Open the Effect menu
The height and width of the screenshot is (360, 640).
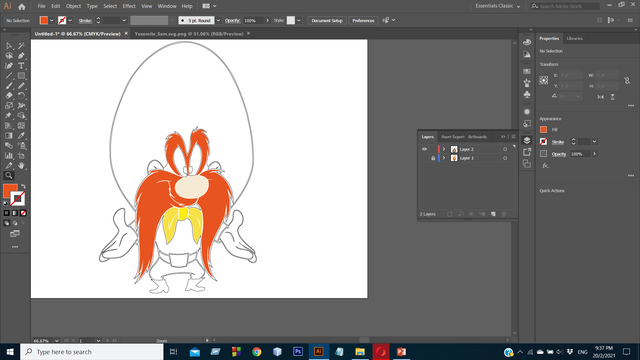click(x=129, y=6)
